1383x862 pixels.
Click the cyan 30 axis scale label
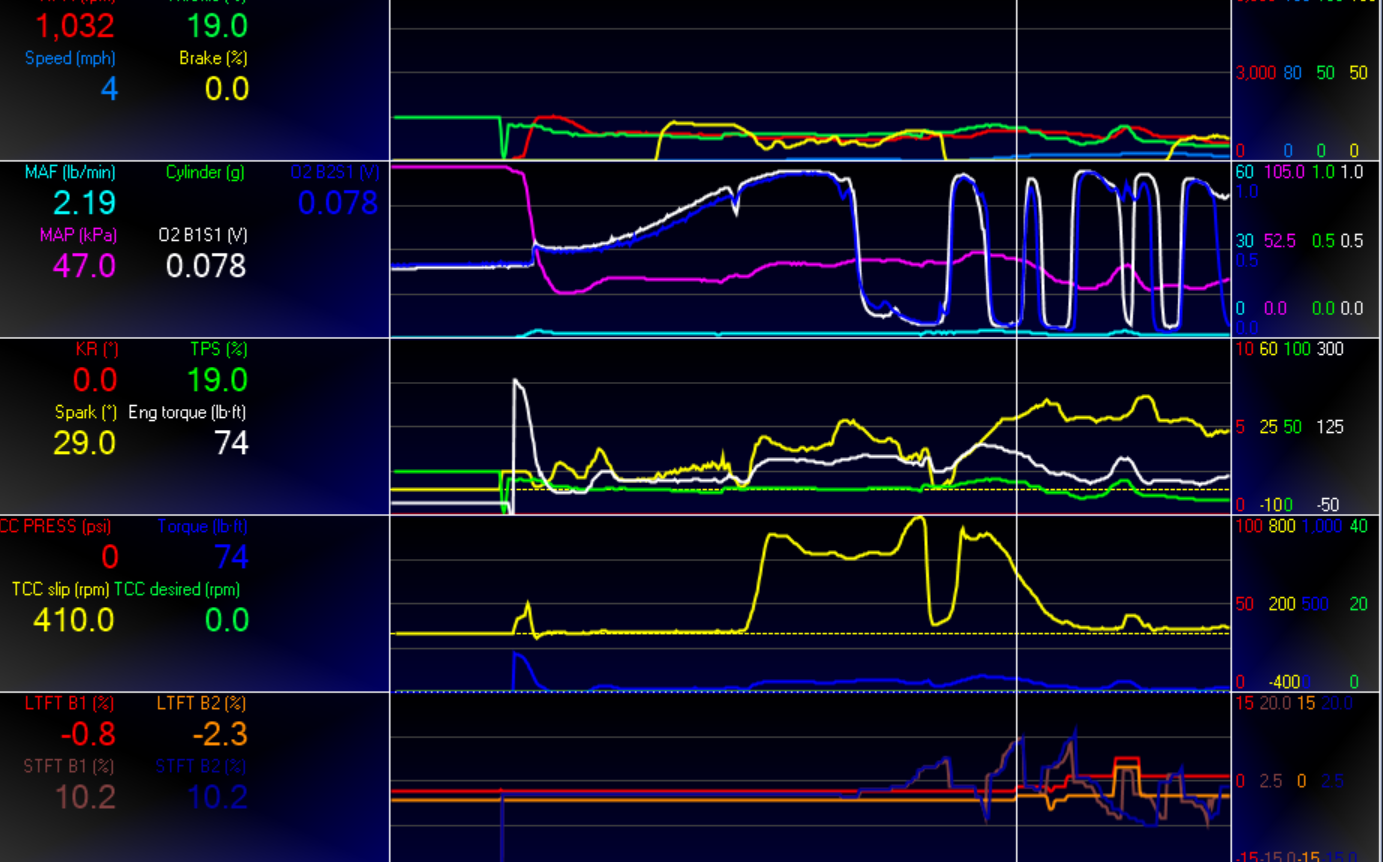click(x=1245, y=241)
